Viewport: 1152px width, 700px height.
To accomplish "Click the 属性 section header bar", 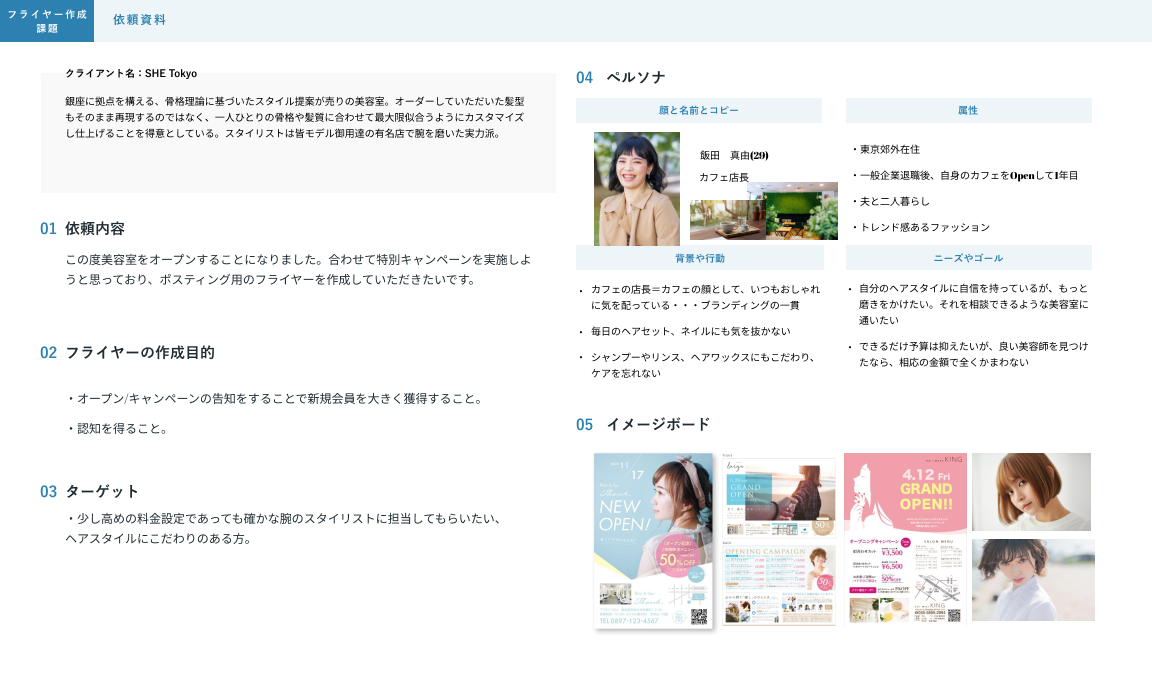I will [968, 110].
